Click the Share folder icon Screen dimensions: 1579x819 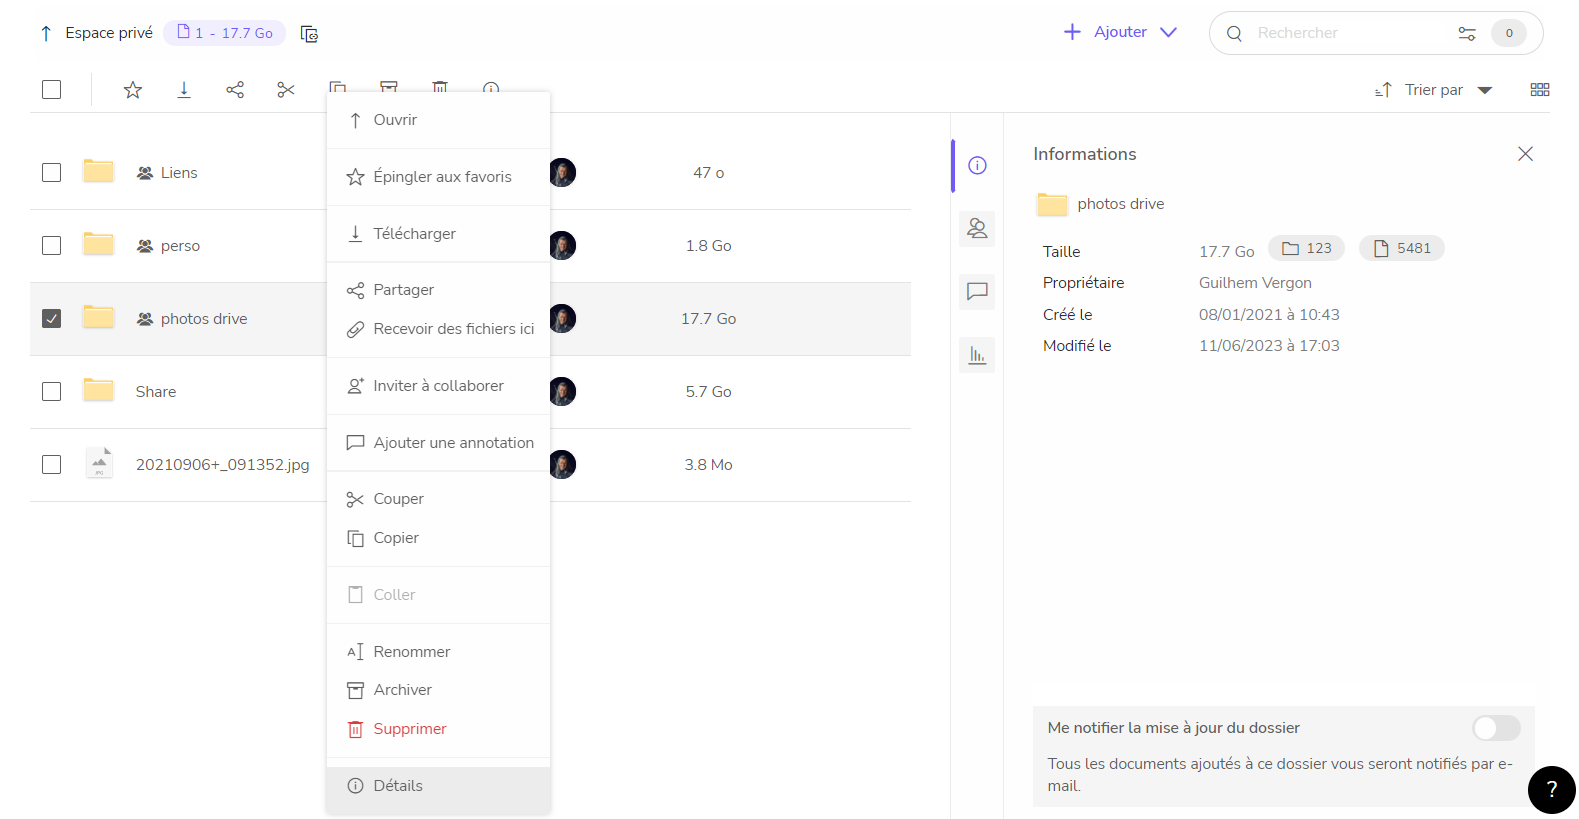(98, 390)
